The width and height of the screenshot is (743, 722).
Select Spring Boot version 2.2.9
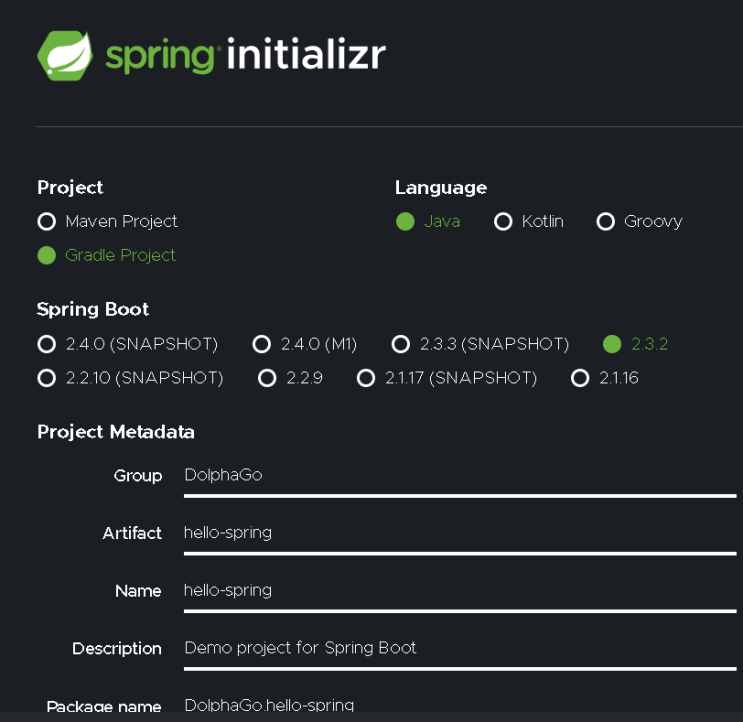267,378
